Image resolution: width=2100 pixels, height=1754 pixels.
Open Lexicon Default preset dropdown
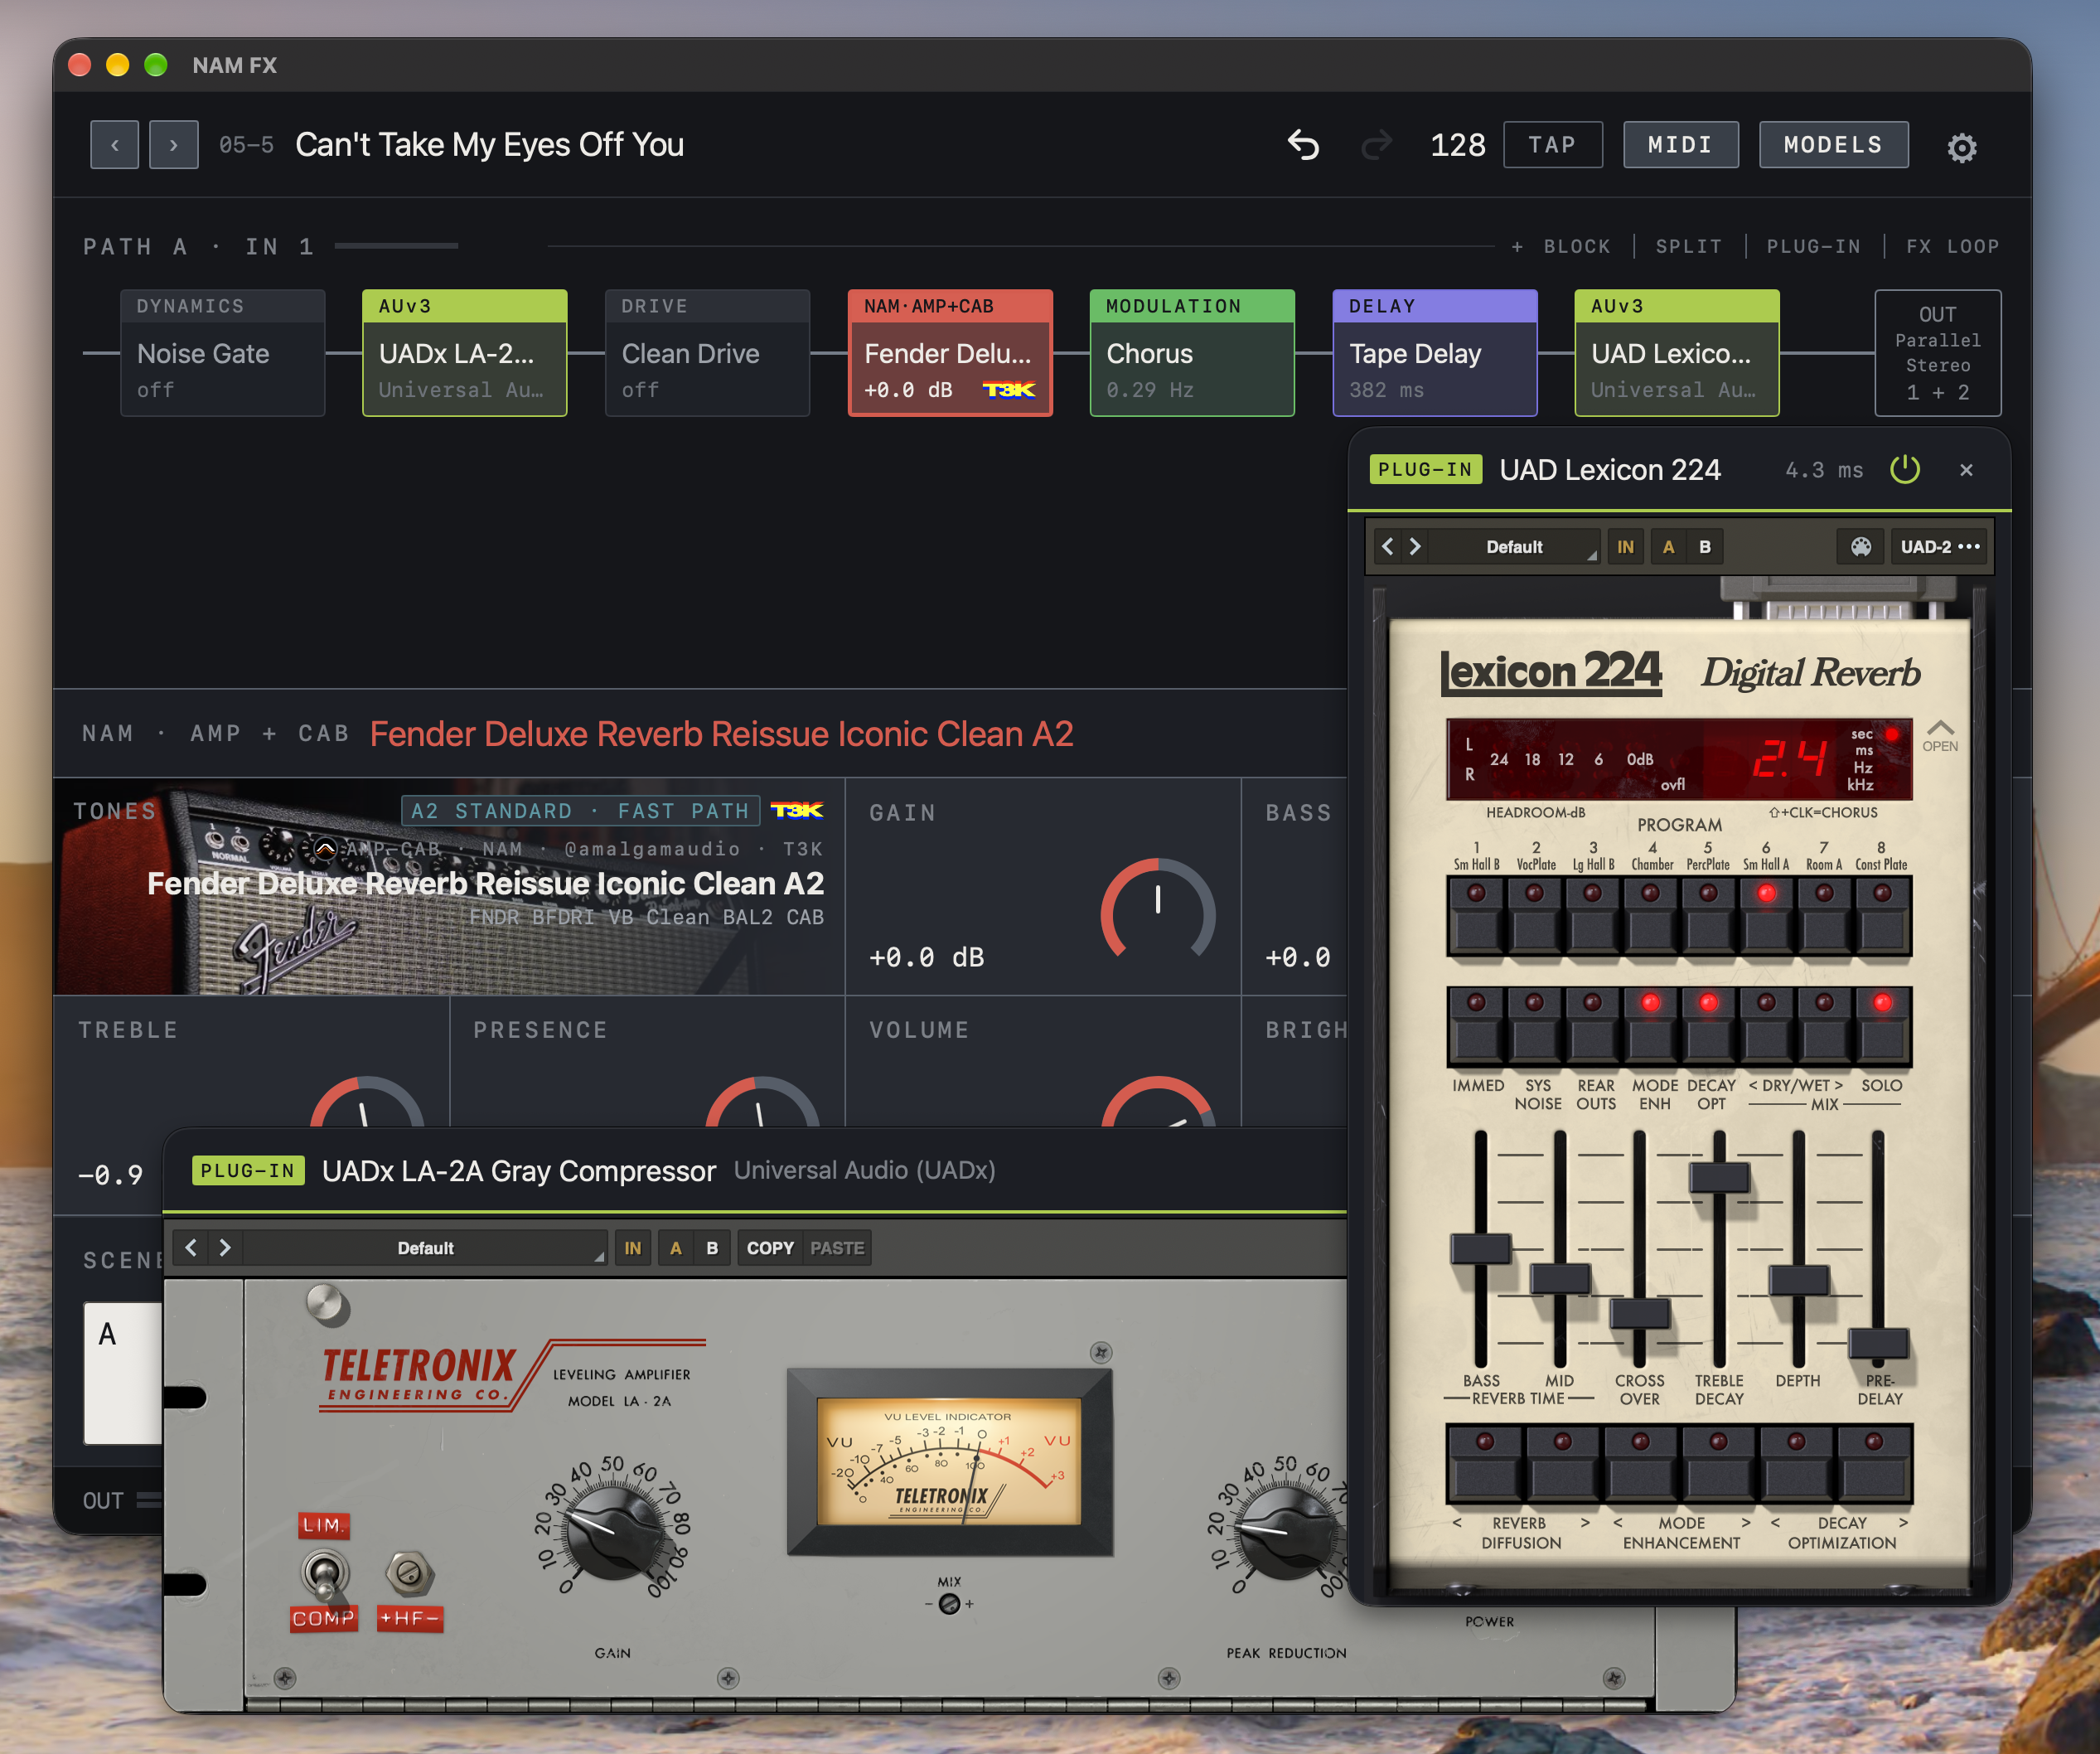1516,547
